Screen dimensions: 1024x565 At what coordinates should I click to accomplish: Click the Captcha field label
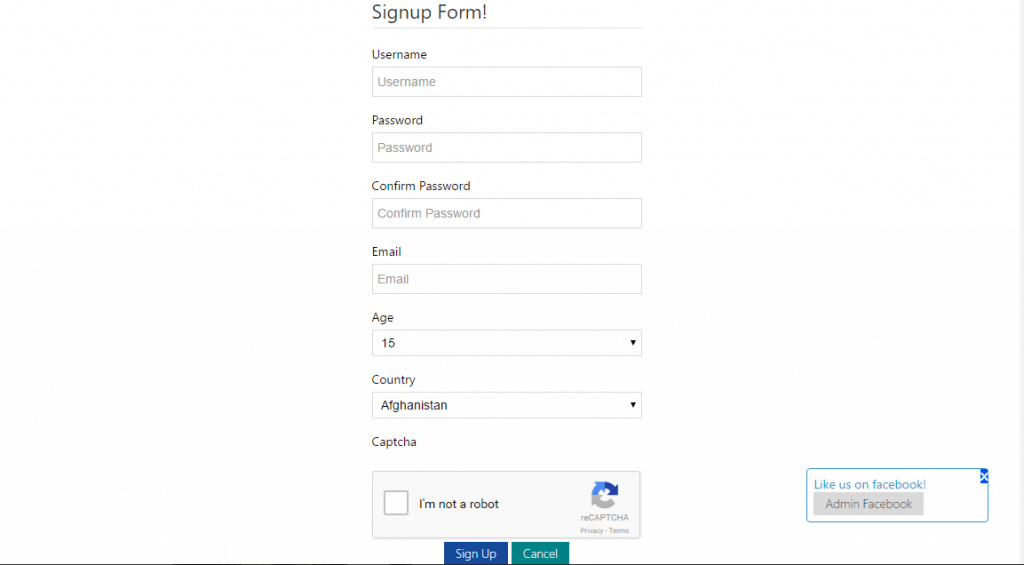pyautogui.click(x=394, y=442)
